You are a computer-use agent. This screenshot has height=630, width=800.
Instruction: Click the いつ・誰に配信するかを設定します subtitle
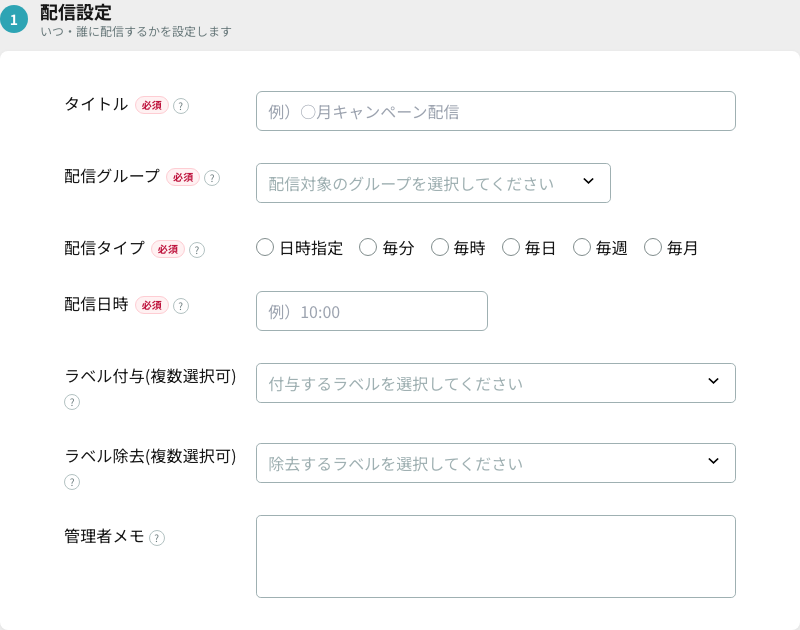[x=136, y=32]
